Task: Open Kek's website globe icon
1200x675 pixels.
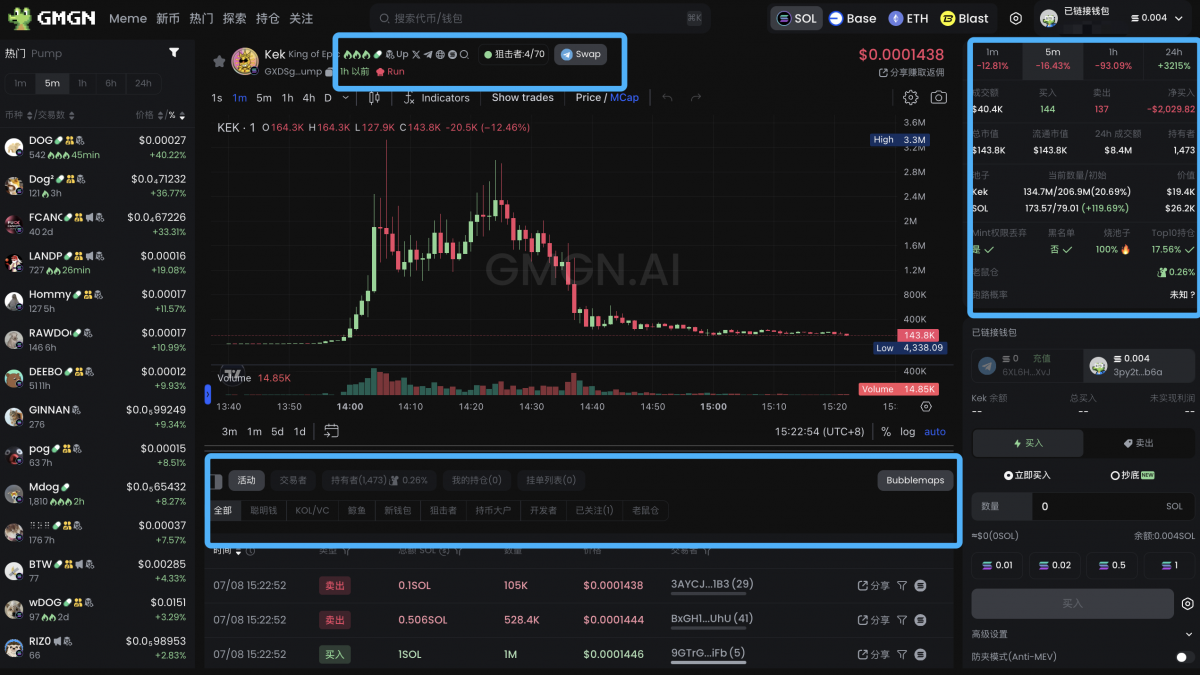Action: pyautogui.click(x=440, y=54)
